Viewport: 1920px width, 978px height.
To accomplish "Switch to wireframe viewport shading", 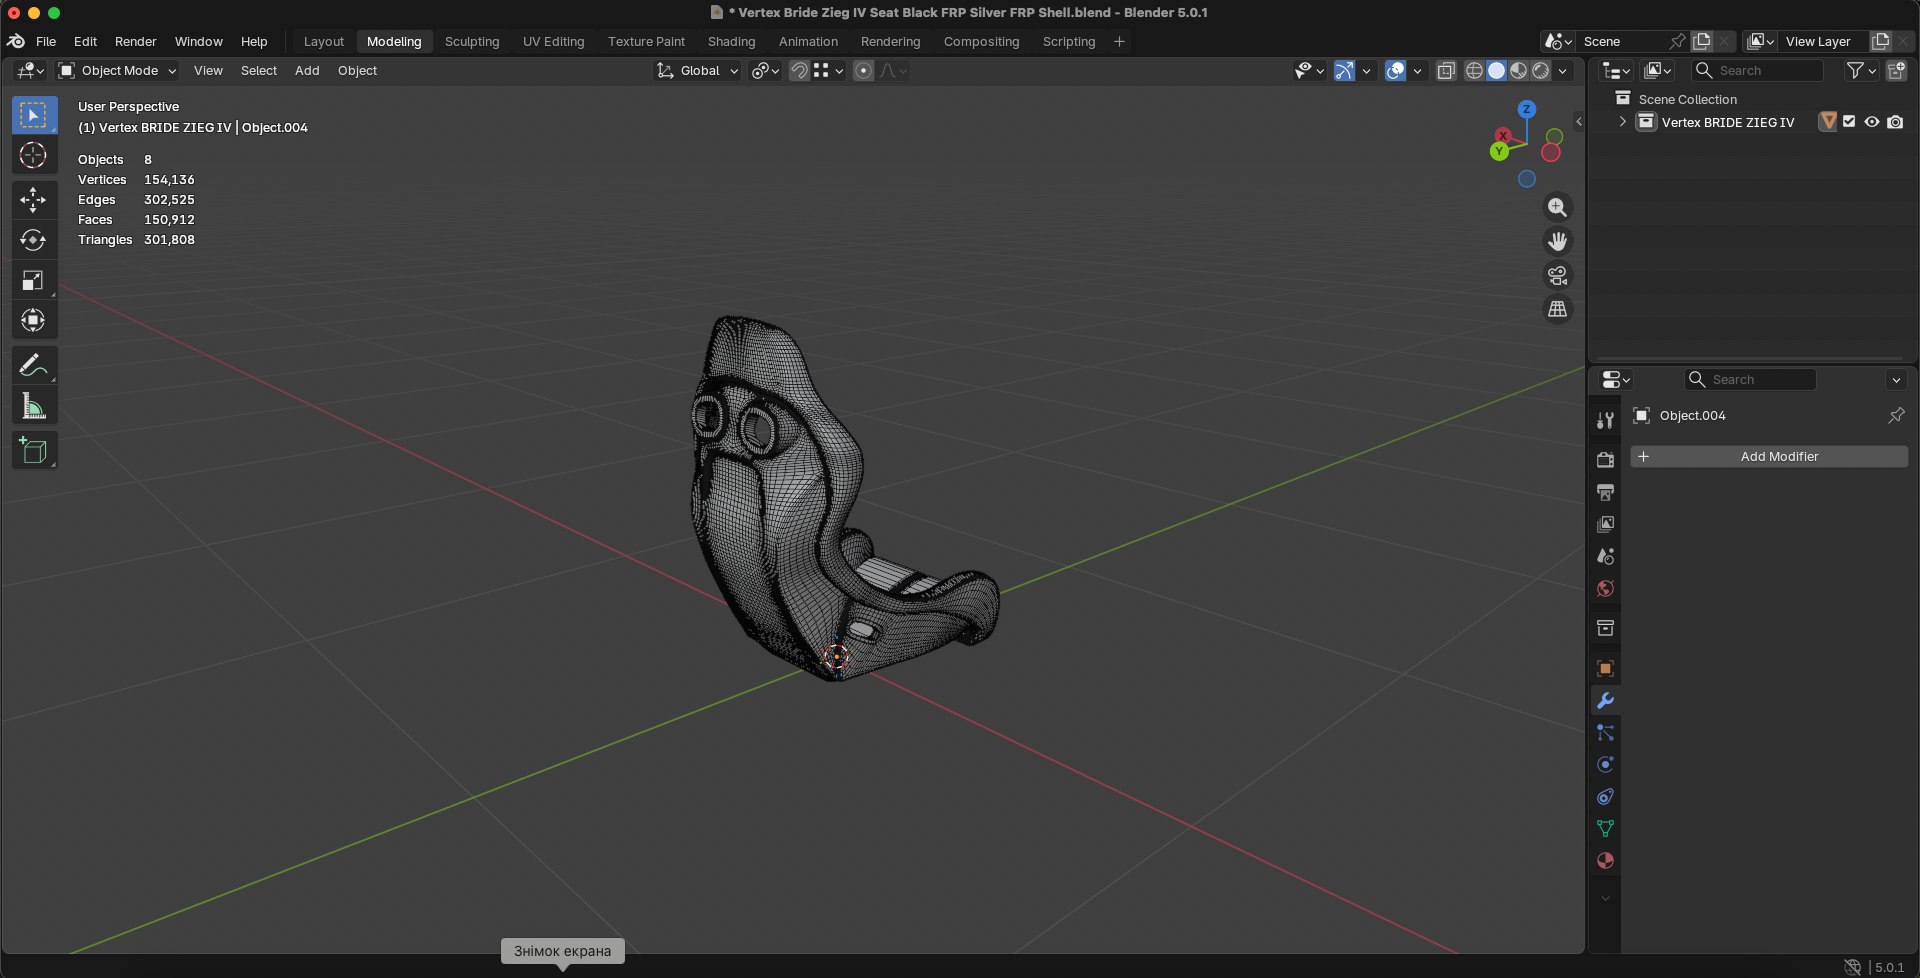I will [1474, 71].
